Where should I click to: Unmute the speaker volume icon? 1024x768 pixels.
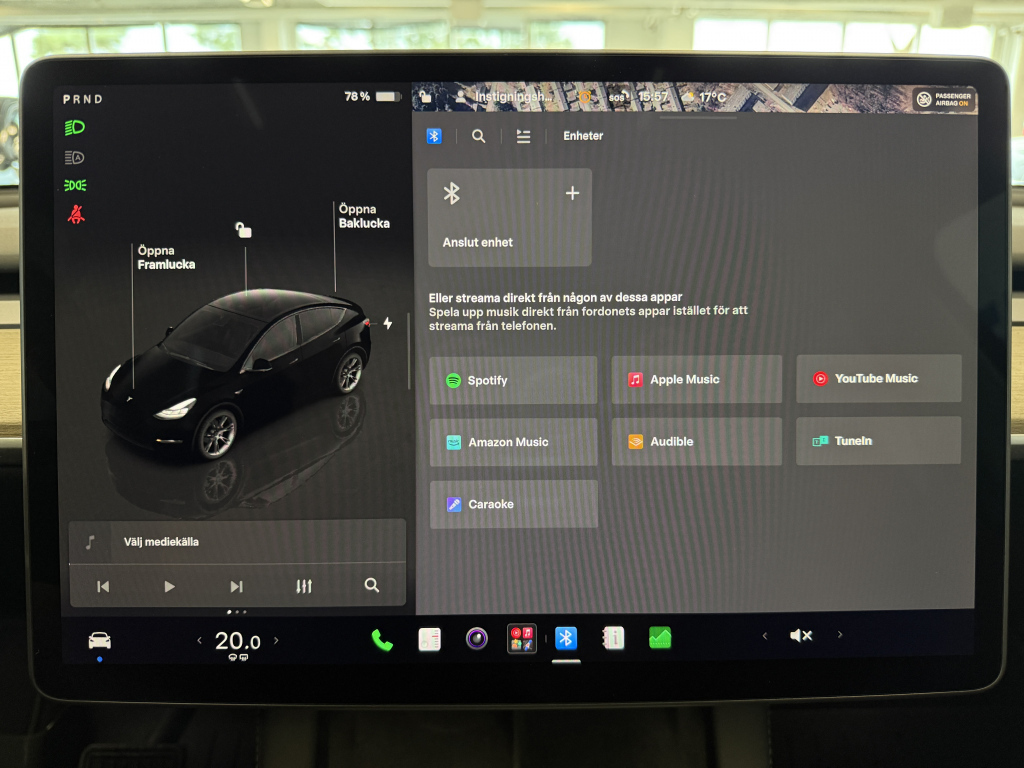[801, 635]
